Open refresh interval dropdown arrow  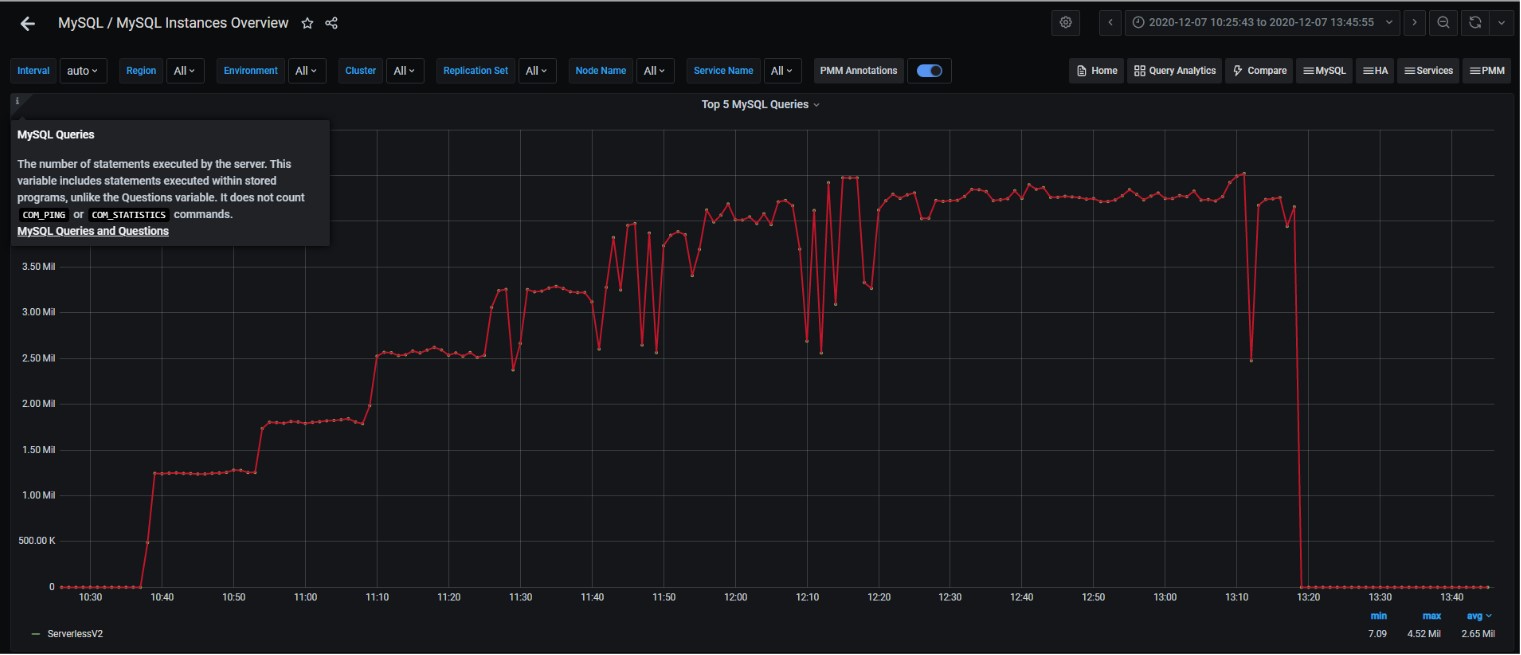pyautogui.click(x=1499, y=22)
